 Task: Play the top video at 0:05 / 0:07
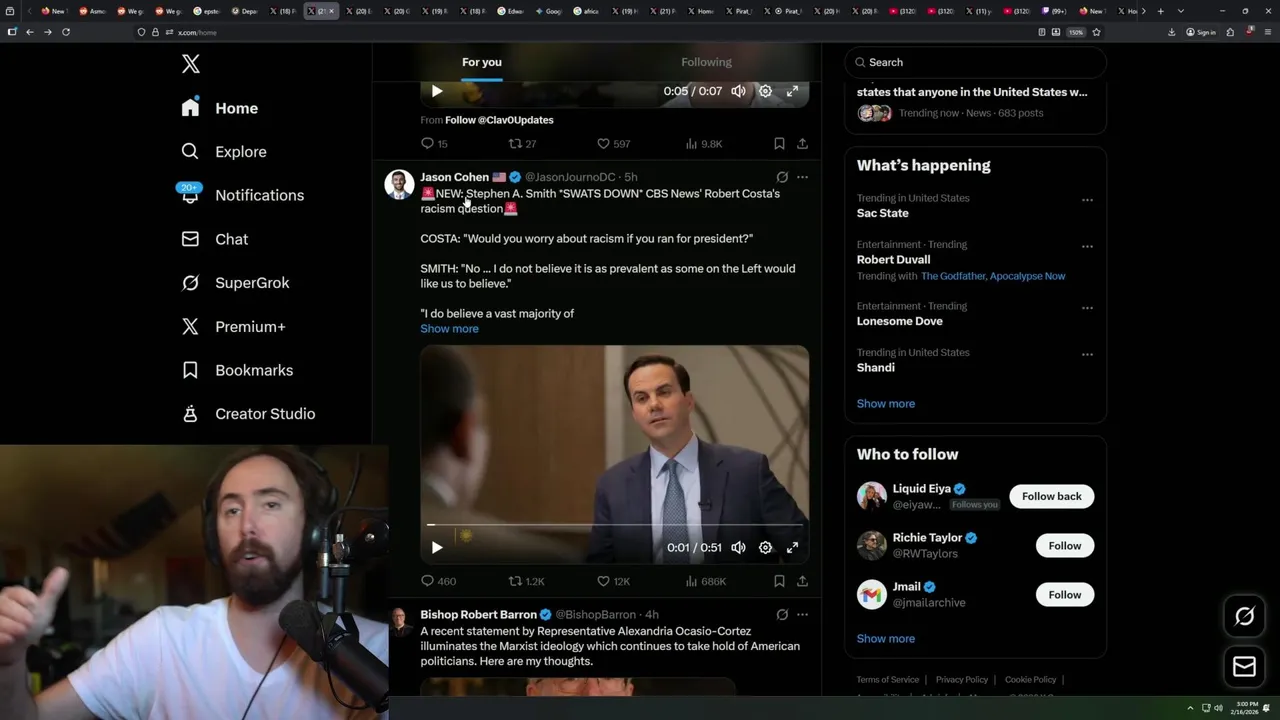pyautogui.click(x=437, y=91)
